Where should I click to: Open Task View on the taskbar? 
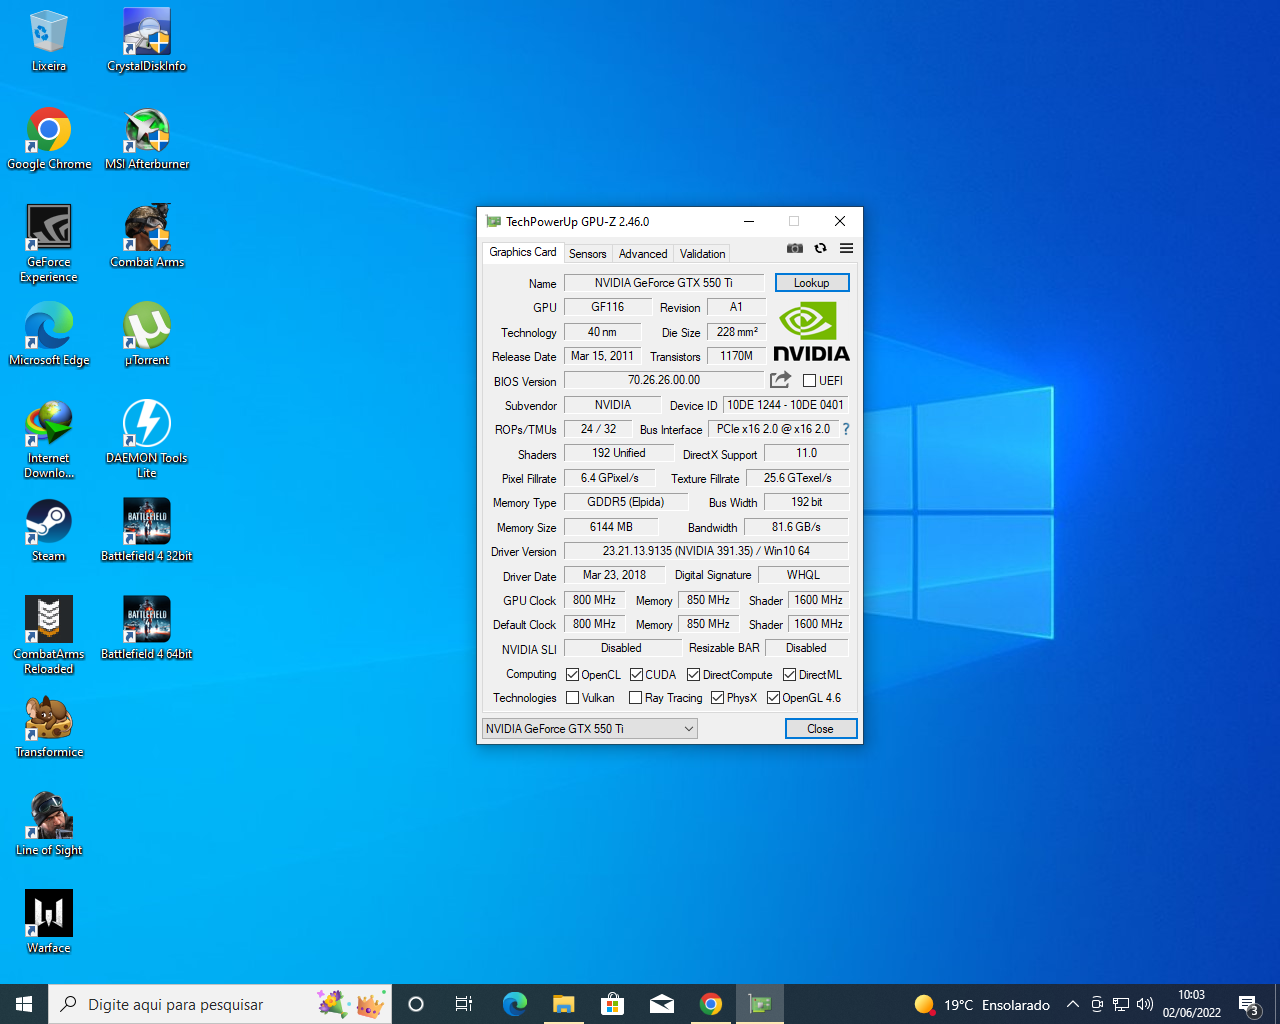pos(464,1004)
